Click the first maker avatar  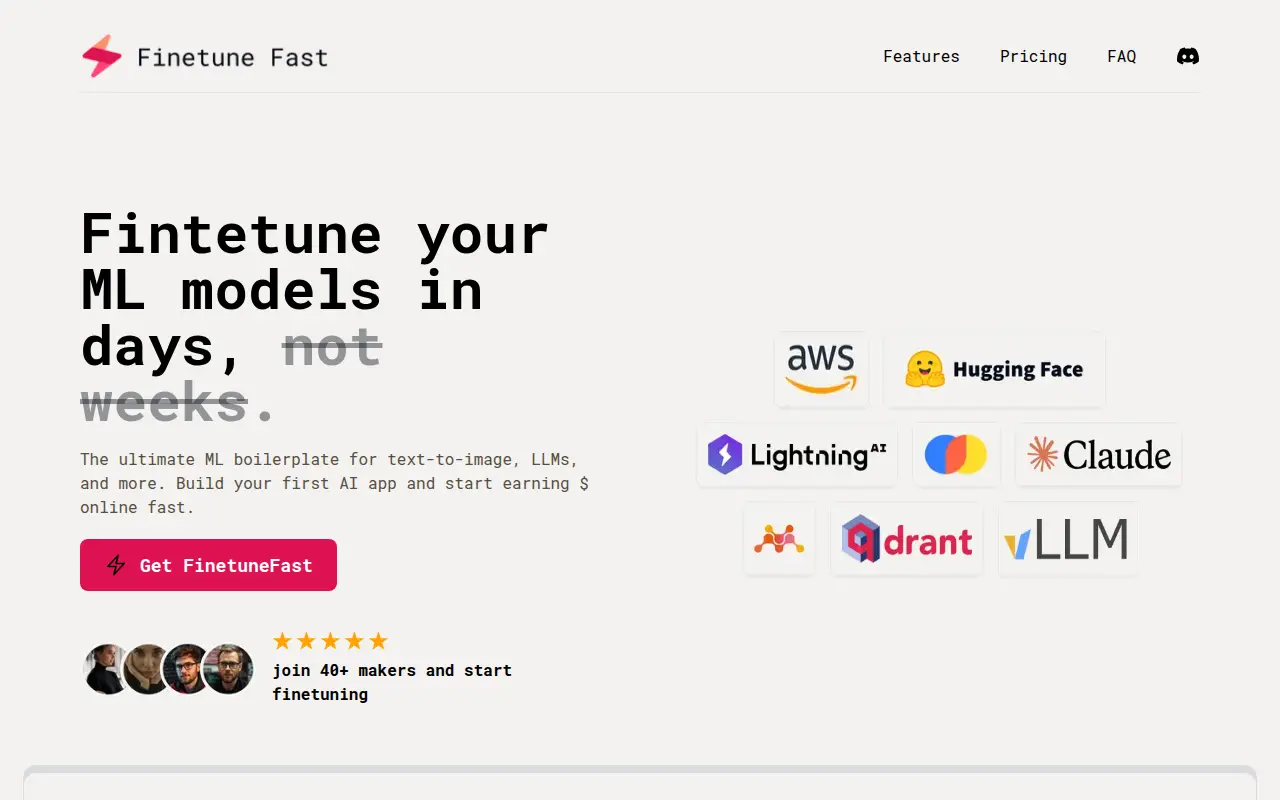coord(107,669)
